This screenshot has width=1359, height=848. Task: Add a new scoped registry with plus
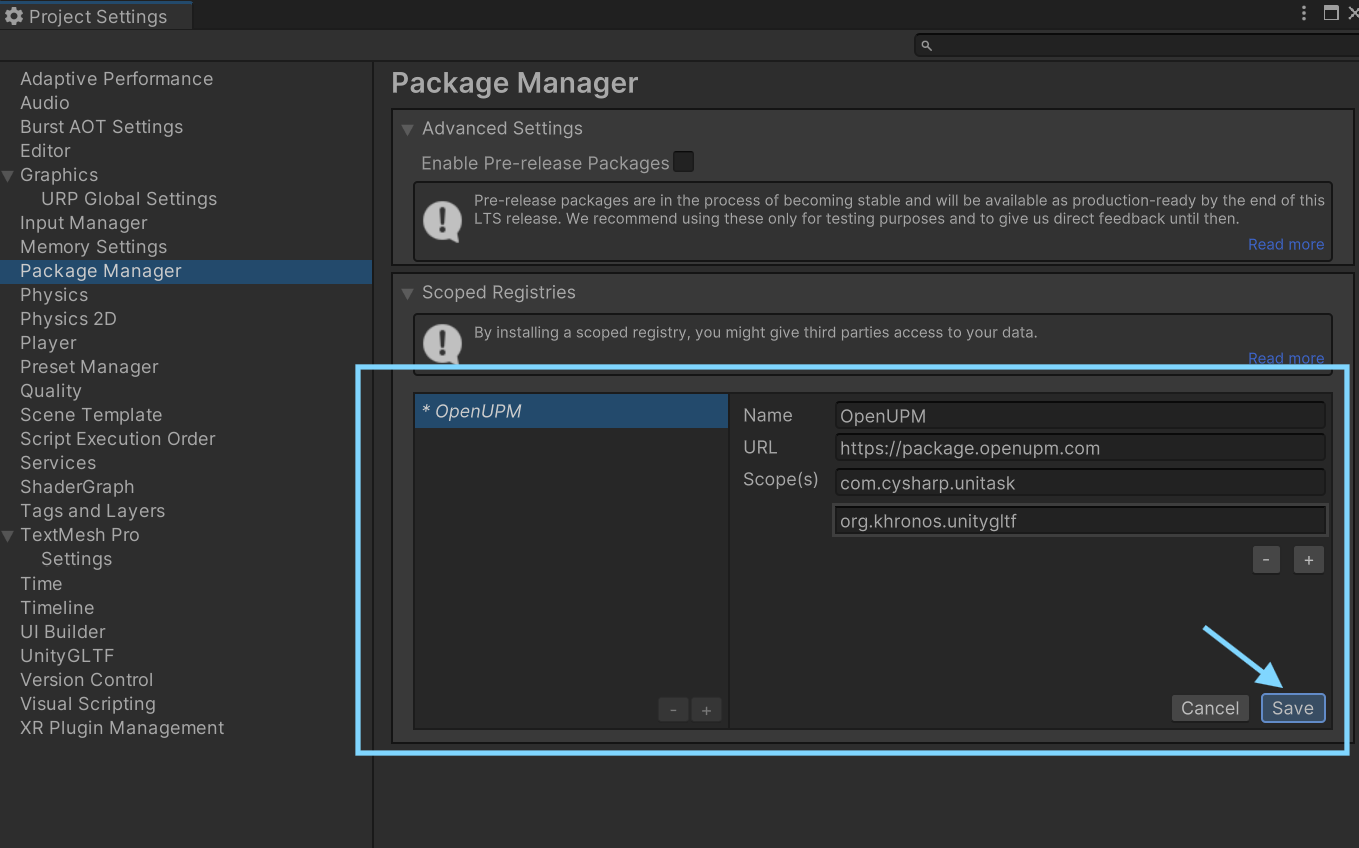coord(706,710)
